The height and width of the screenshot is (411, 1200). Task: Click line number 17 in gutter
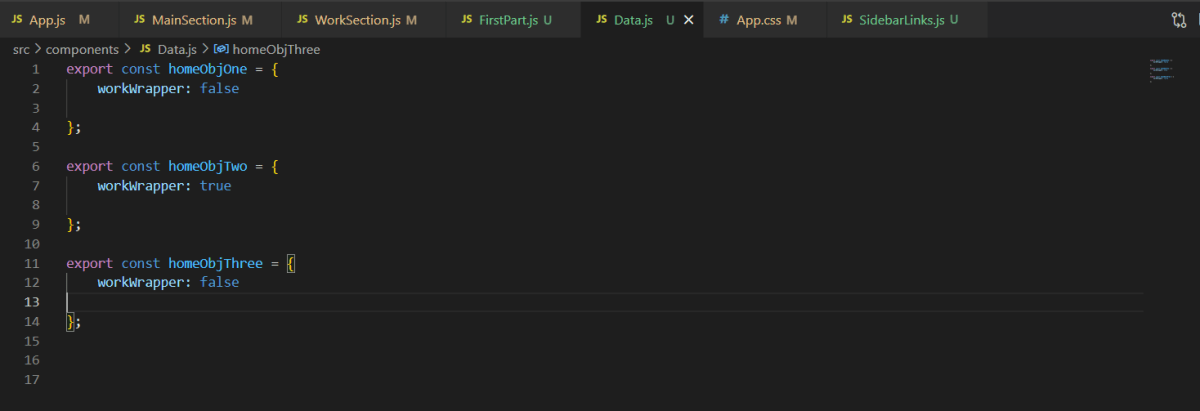tap(33, 379)
